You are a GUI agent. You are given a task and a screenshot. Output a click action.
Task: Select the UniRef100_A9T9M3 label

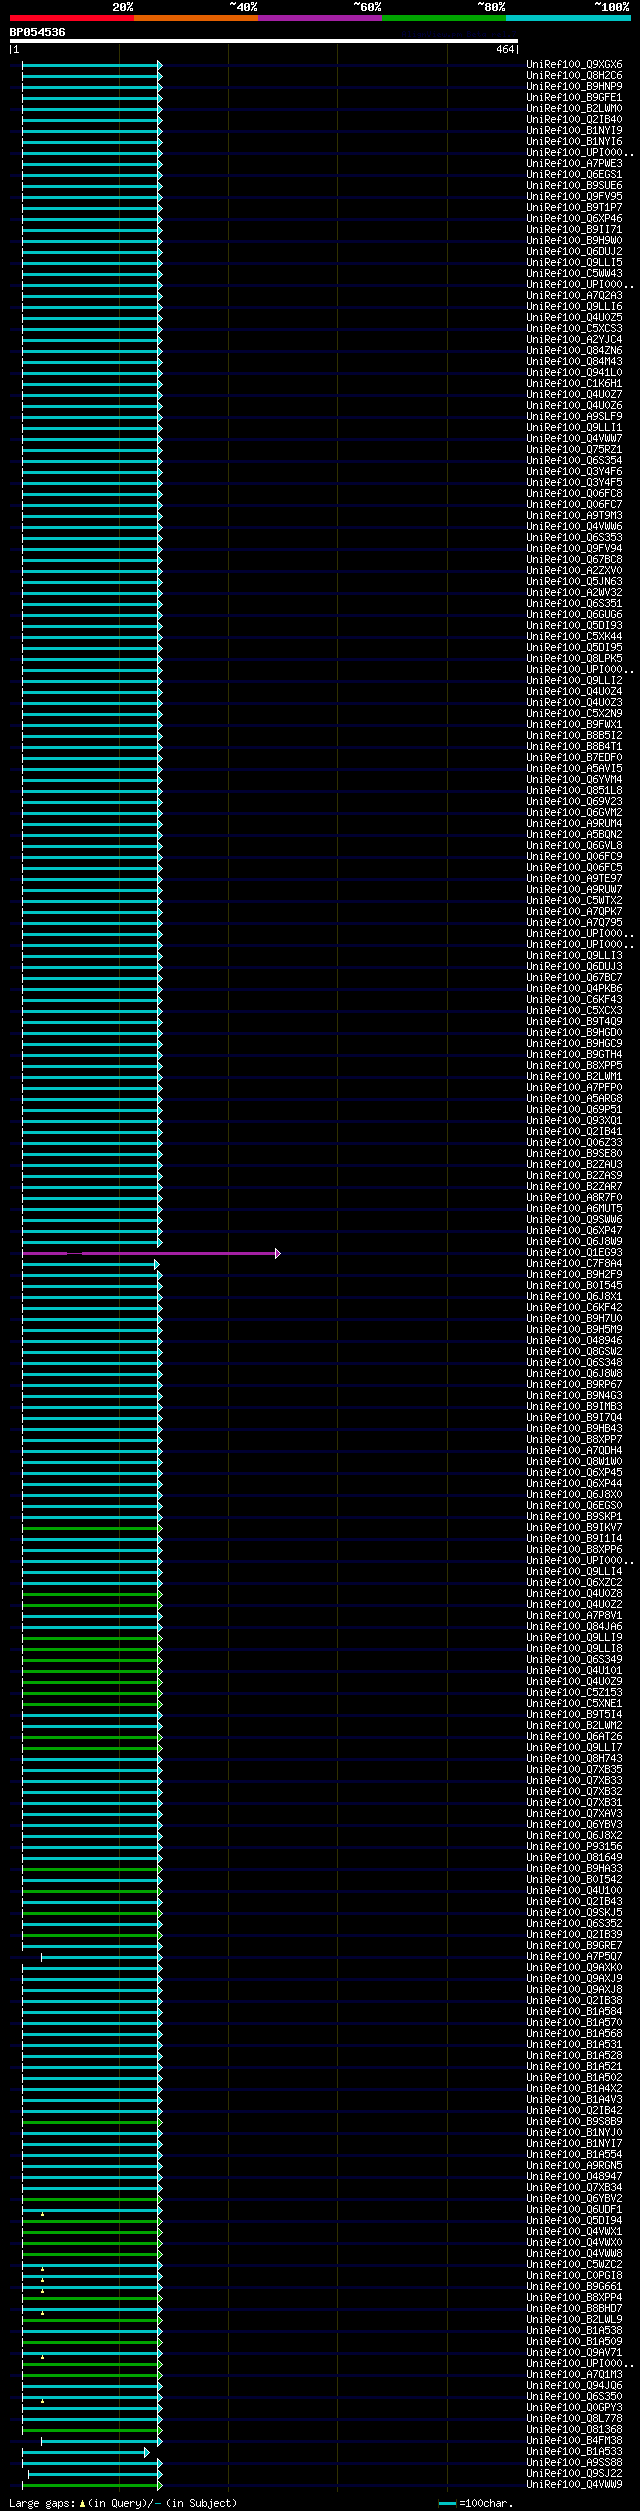pyautogui.click(x=574, y=516)
